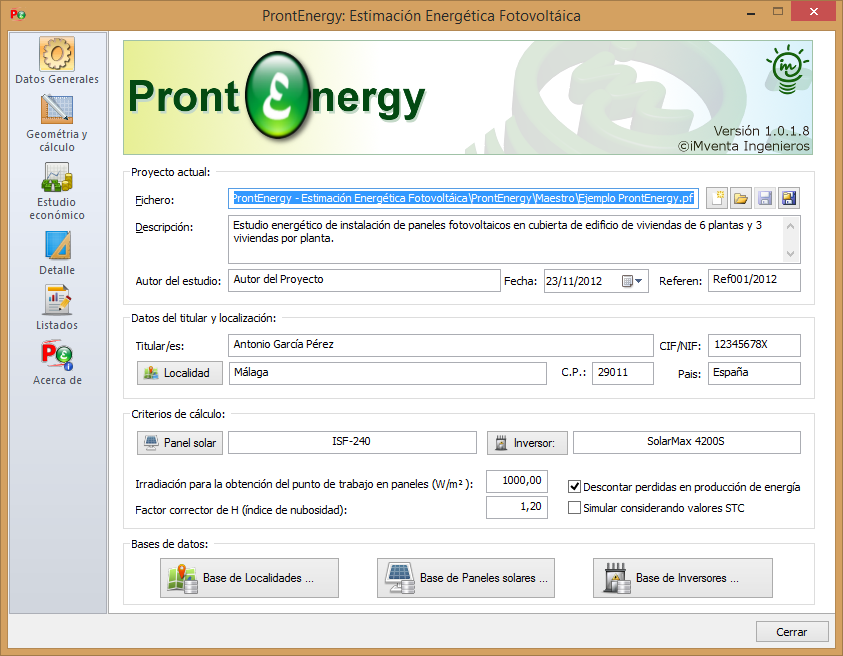This screenshot has width=843, height=656.
Task: Choose a Localidad with the button
Action: click(x=180, y=373)
